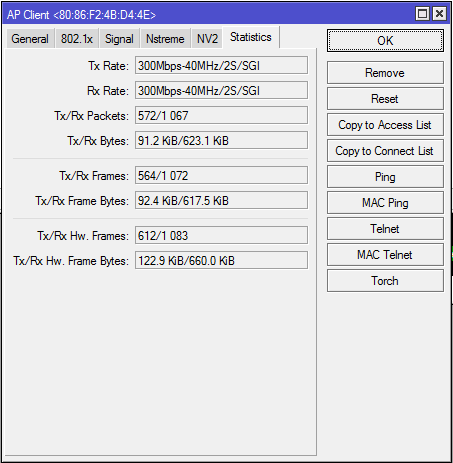
Task: Open a Telnet session
Action: [x=385, y=228]
